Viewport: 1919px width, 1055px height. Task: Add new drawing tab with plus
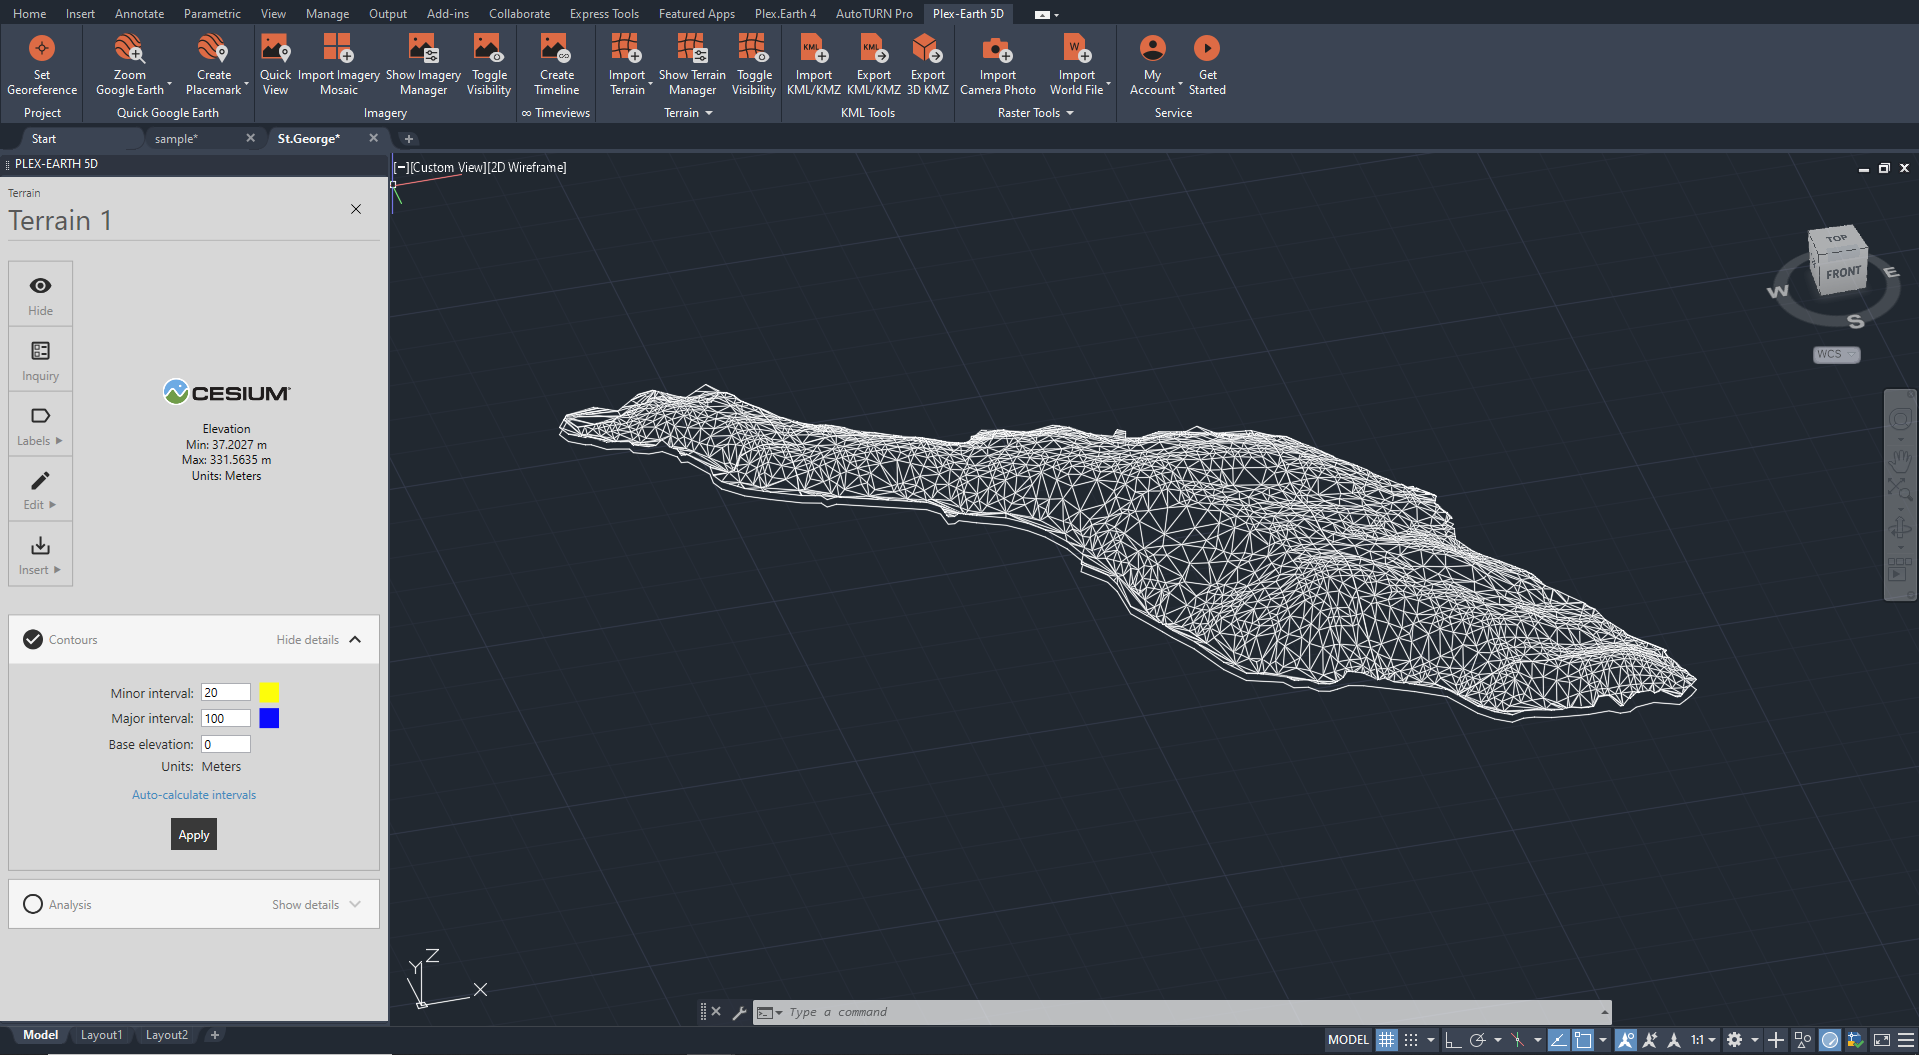click(408, 139)
